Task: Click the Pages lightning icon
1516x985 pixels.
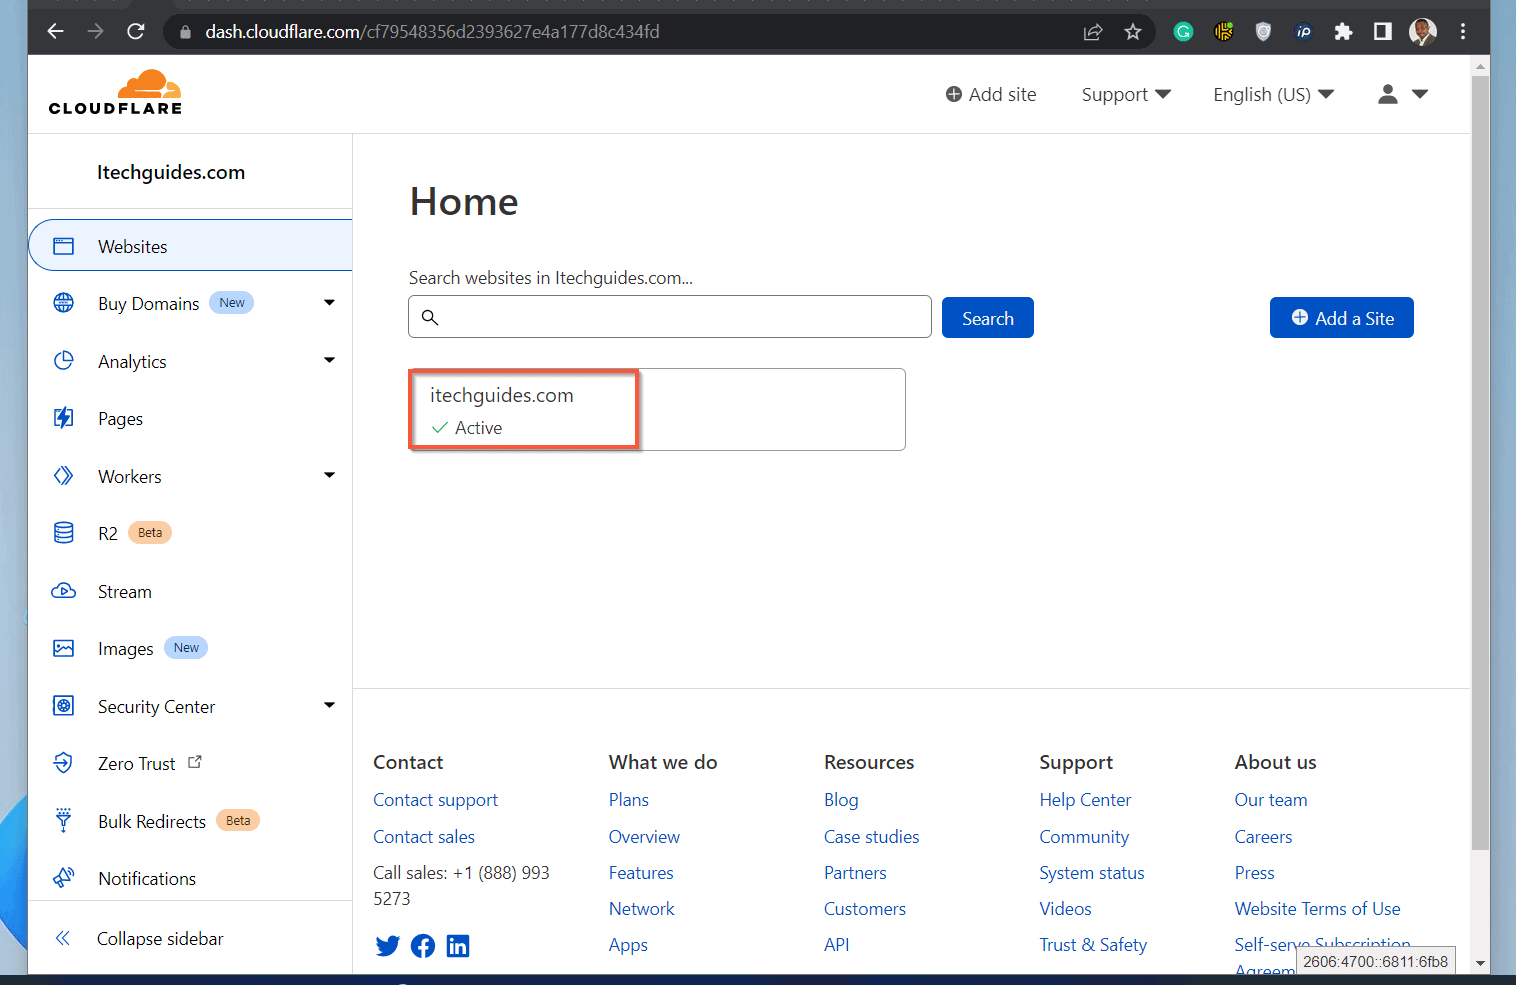Action: pos(63,418)
